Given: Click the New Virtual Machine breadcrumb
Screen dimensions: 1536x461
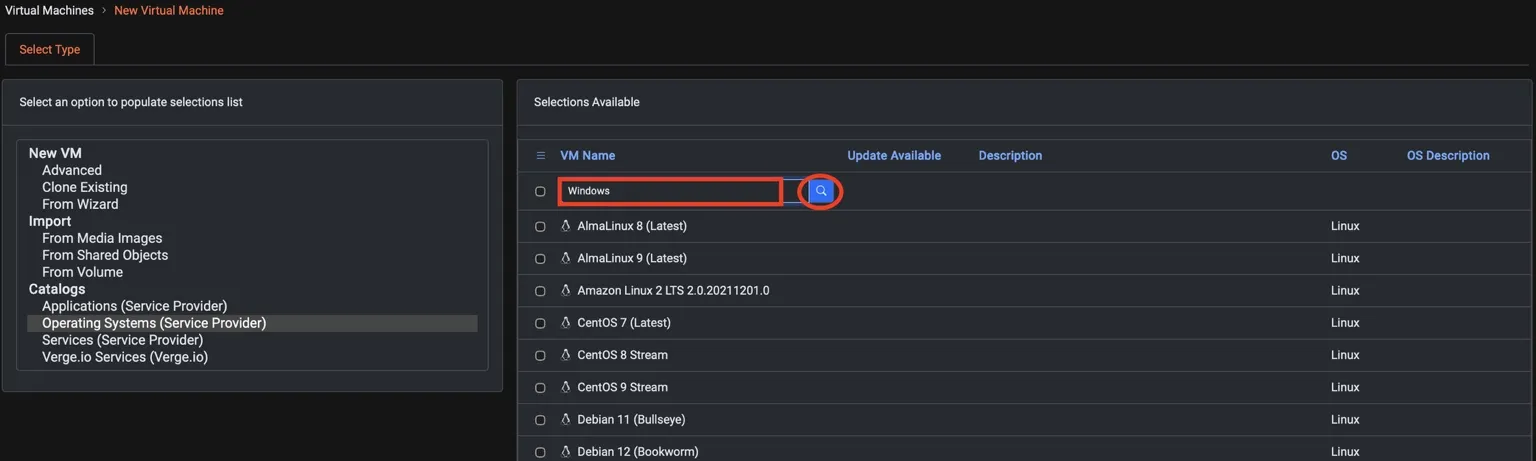Looking at the screenshot, I should (169, 10).
